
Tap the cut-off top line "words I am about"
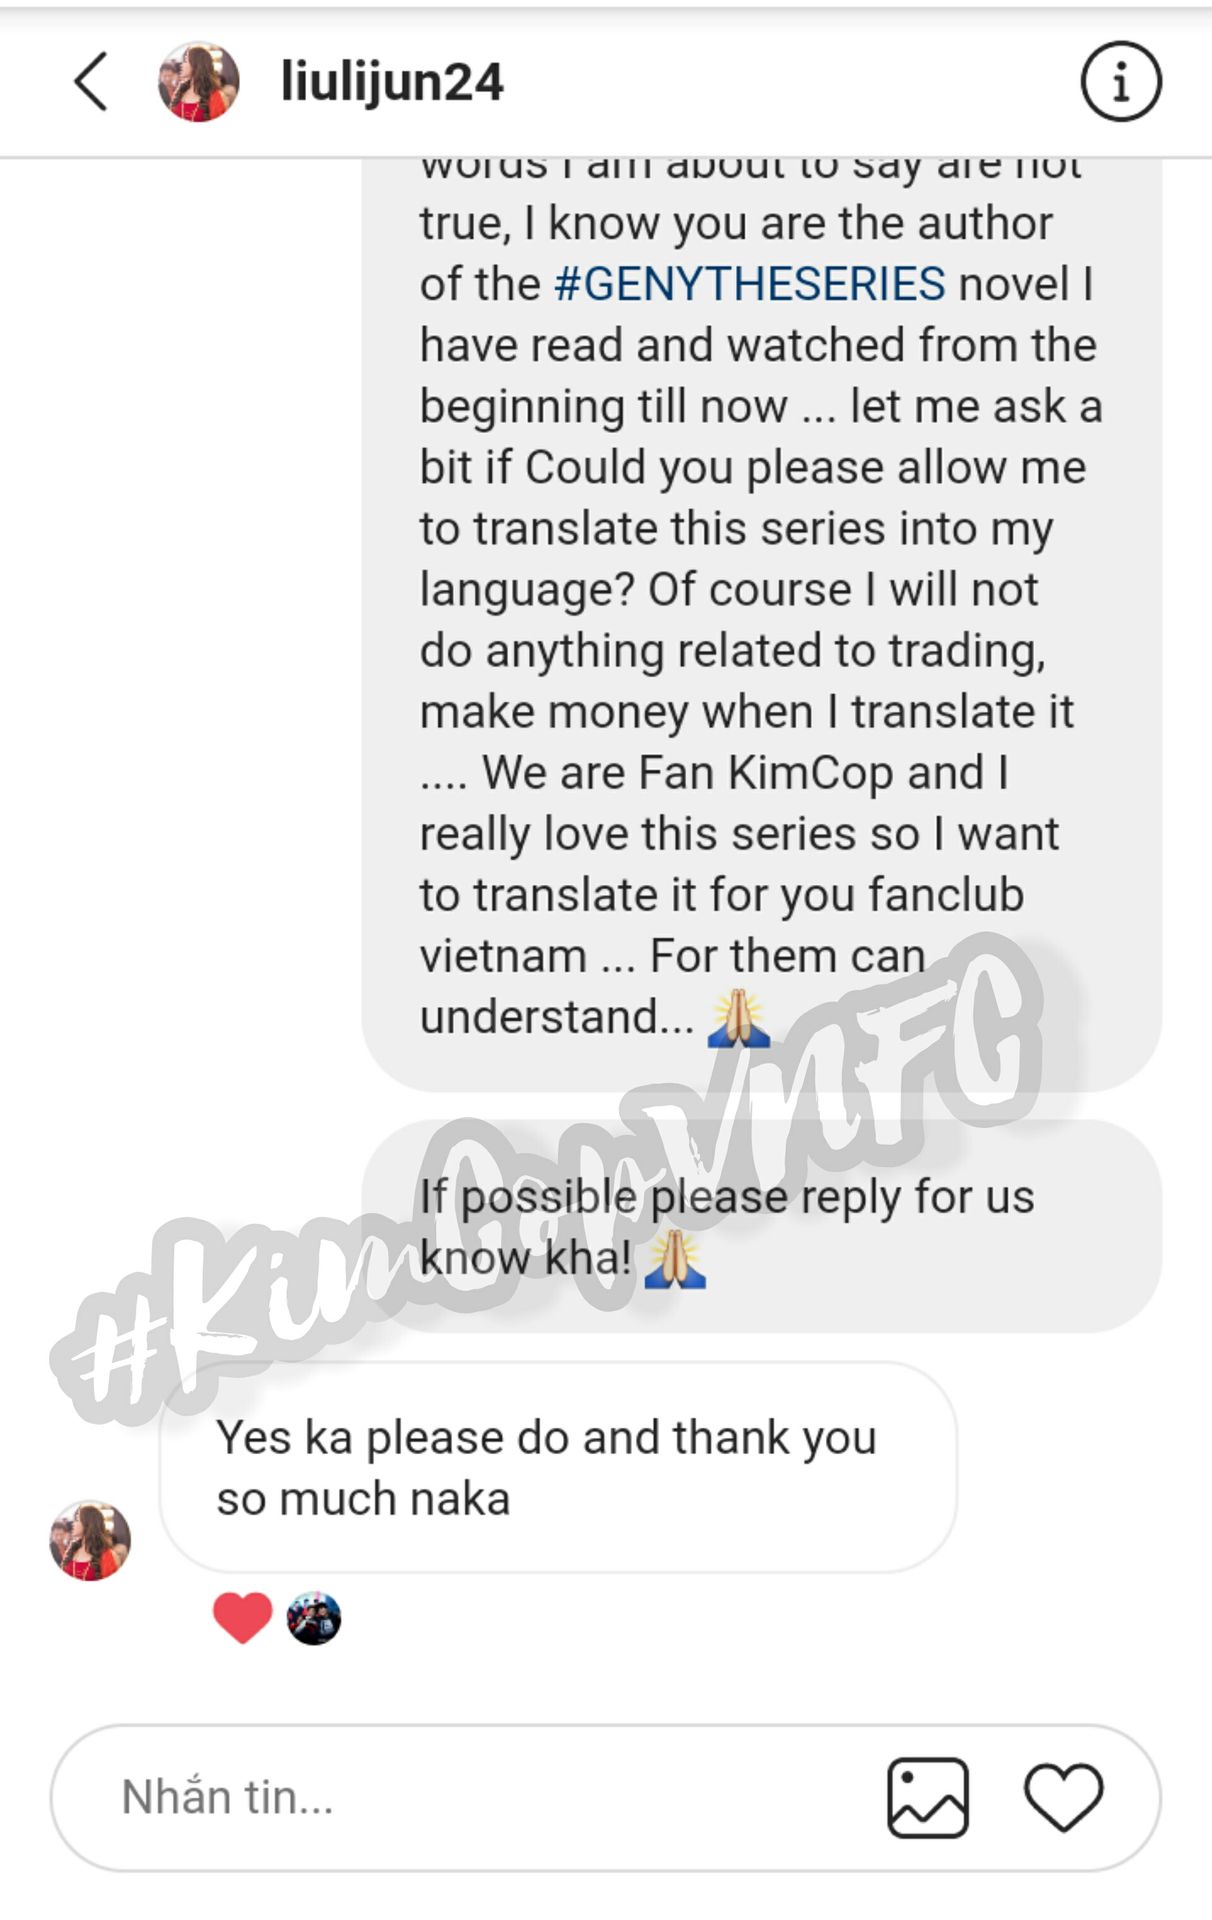click(751, 170)
